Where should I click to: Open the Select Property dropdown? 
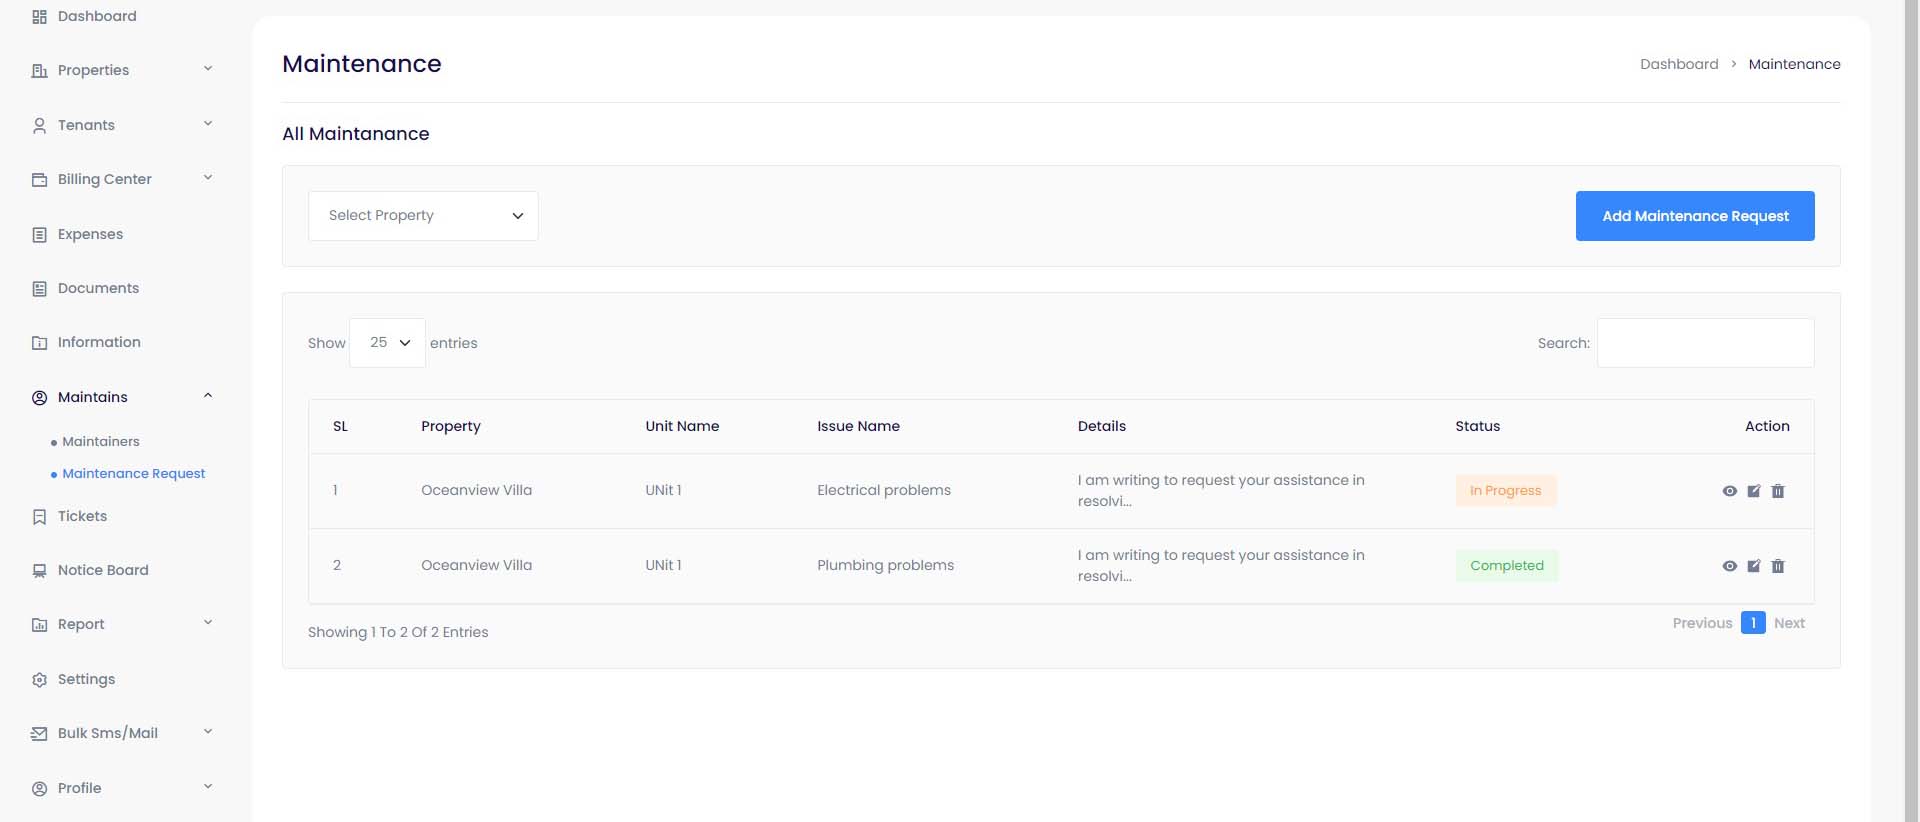coord(423,216)
